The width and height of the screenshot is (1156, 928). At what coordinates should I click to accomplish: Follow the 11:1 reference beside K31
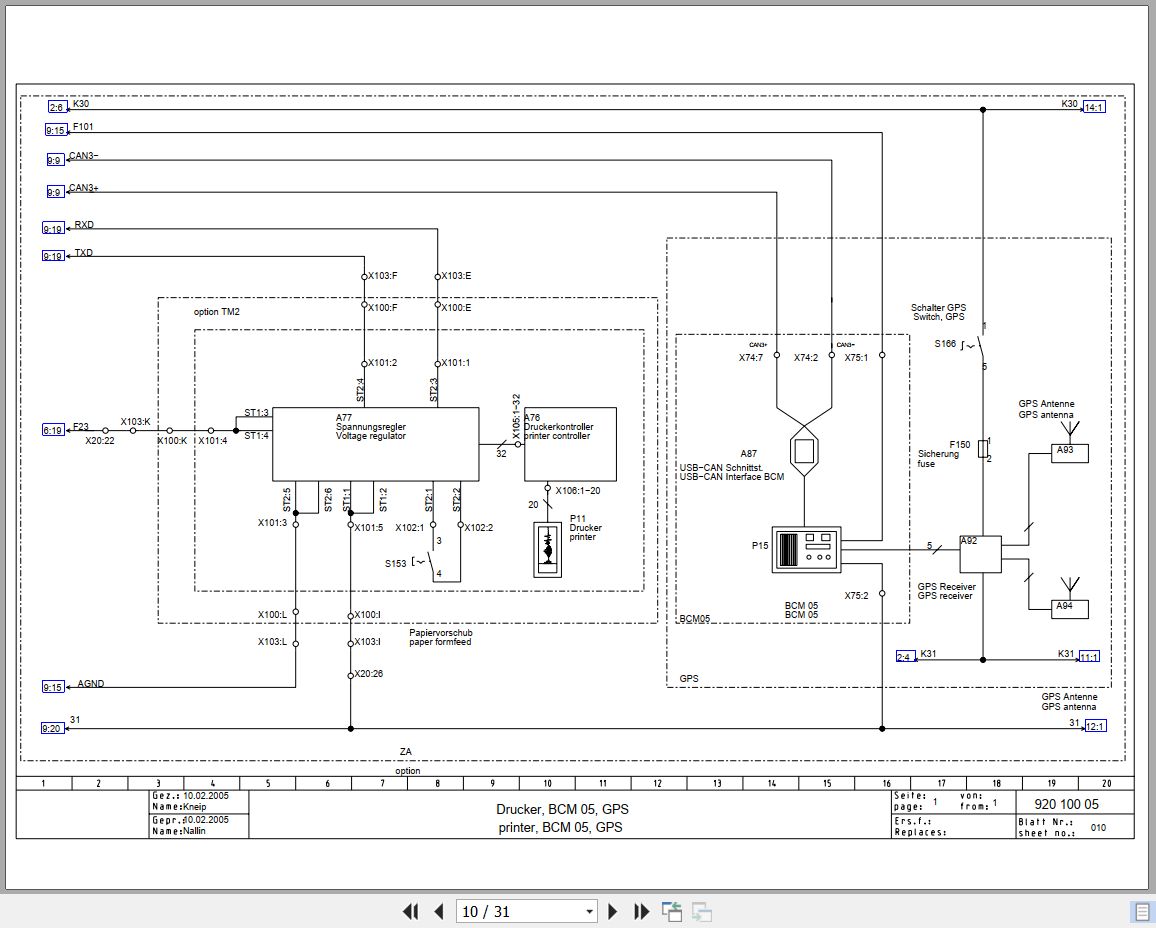pos(1090,657)
